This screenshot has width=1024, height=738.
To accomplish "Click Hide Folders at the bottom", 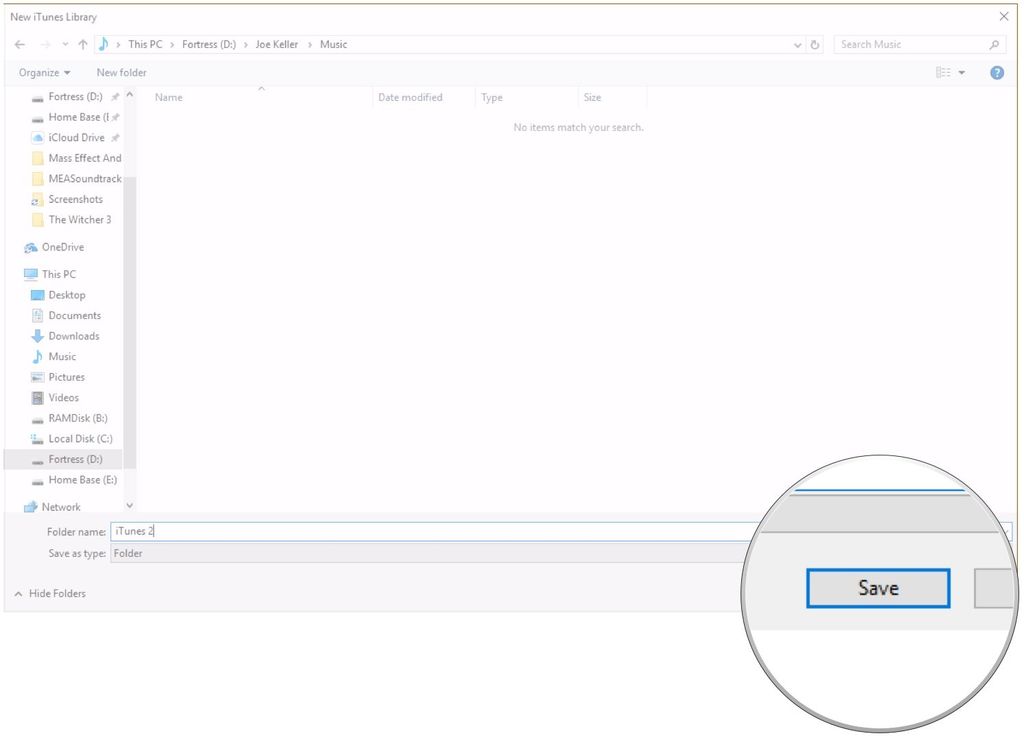I will click(x=53, y=593).
